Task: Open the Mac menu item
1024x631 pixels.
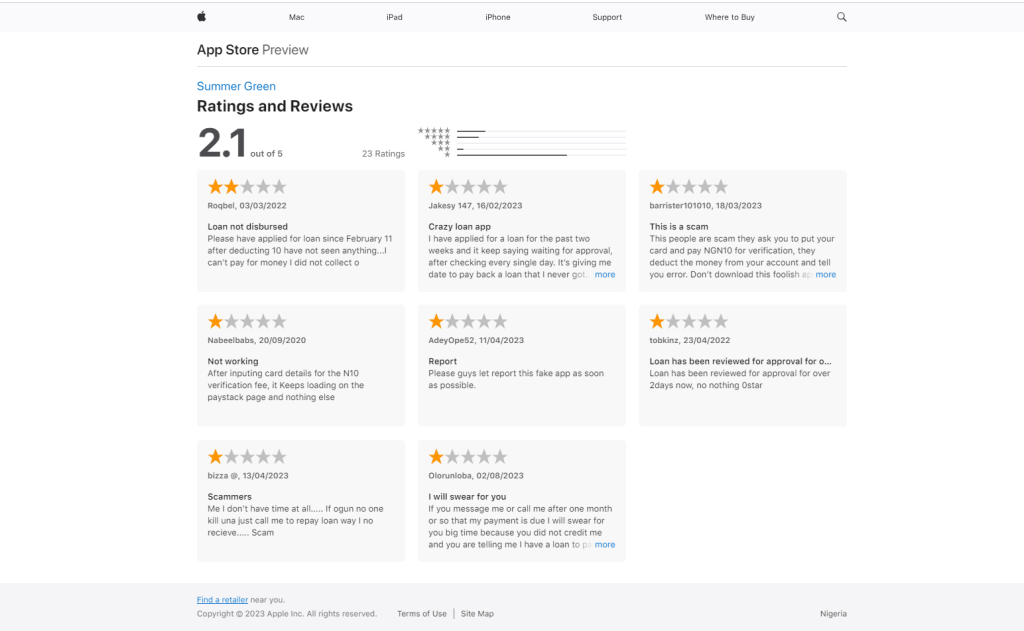Action: (296, 18)
